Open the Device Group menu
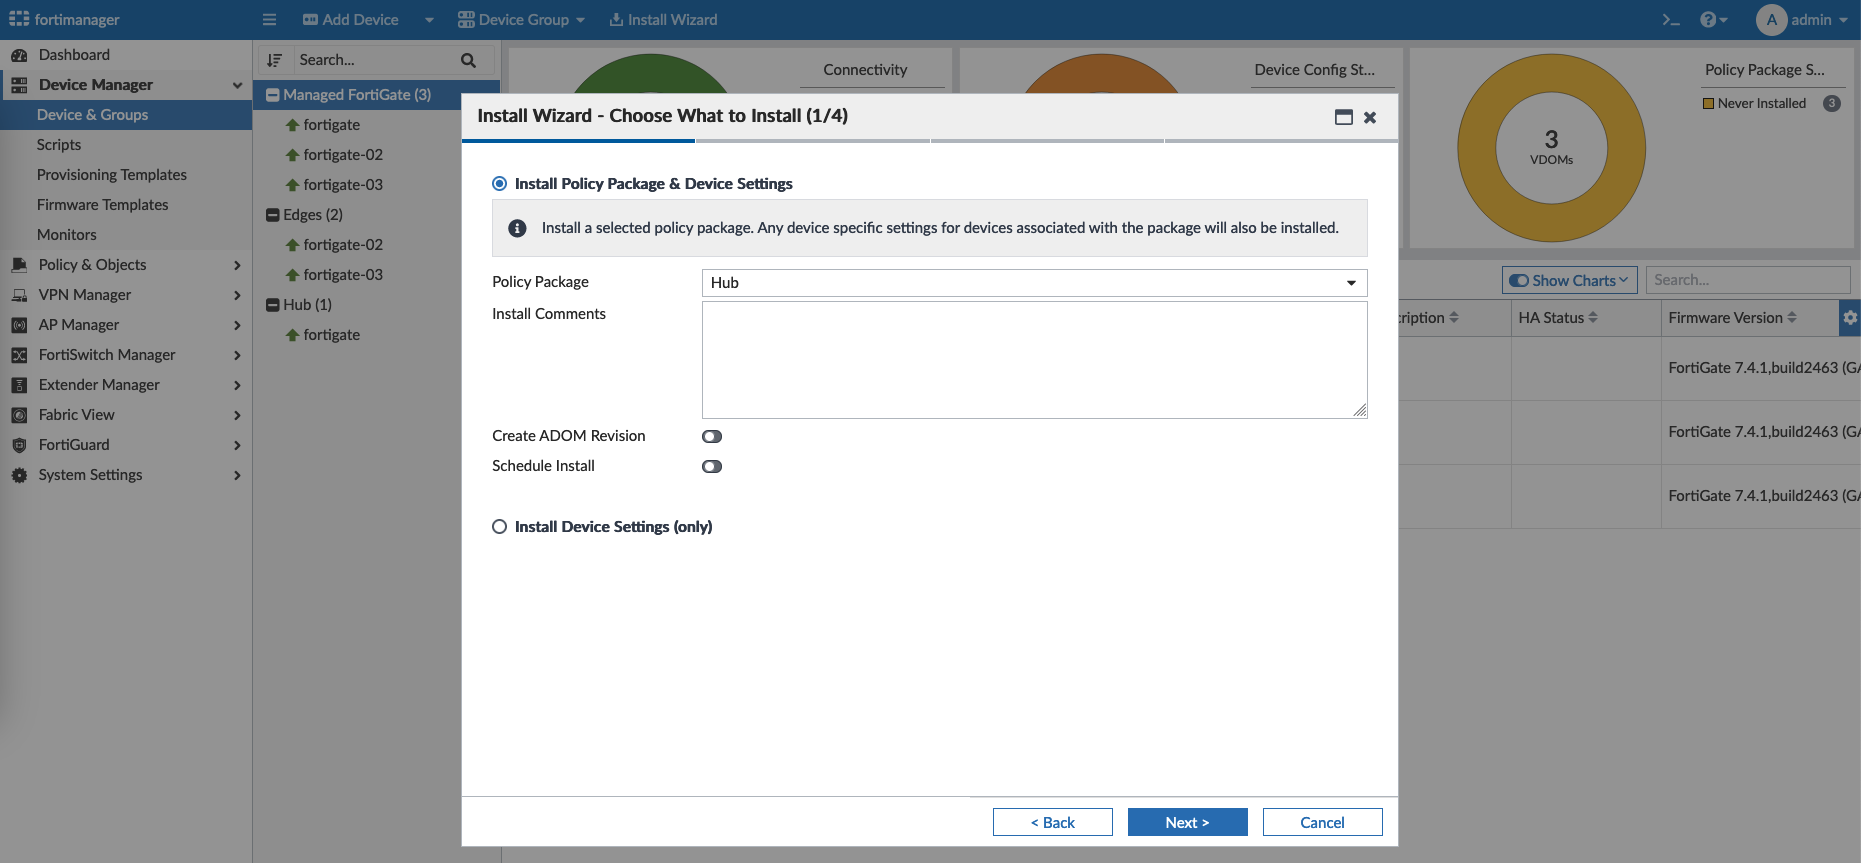1861x863 pixels. pos(521,20)
